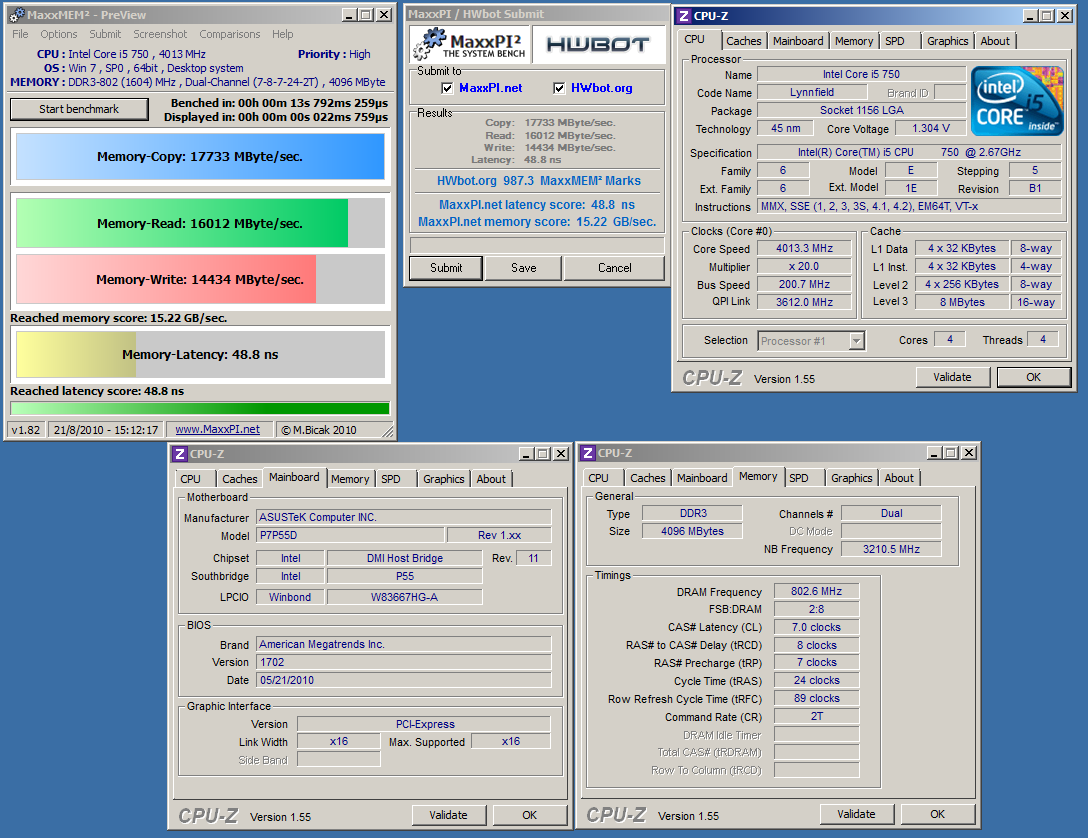Switch to About tab in top CPU-Z window

tap(995, 41)
